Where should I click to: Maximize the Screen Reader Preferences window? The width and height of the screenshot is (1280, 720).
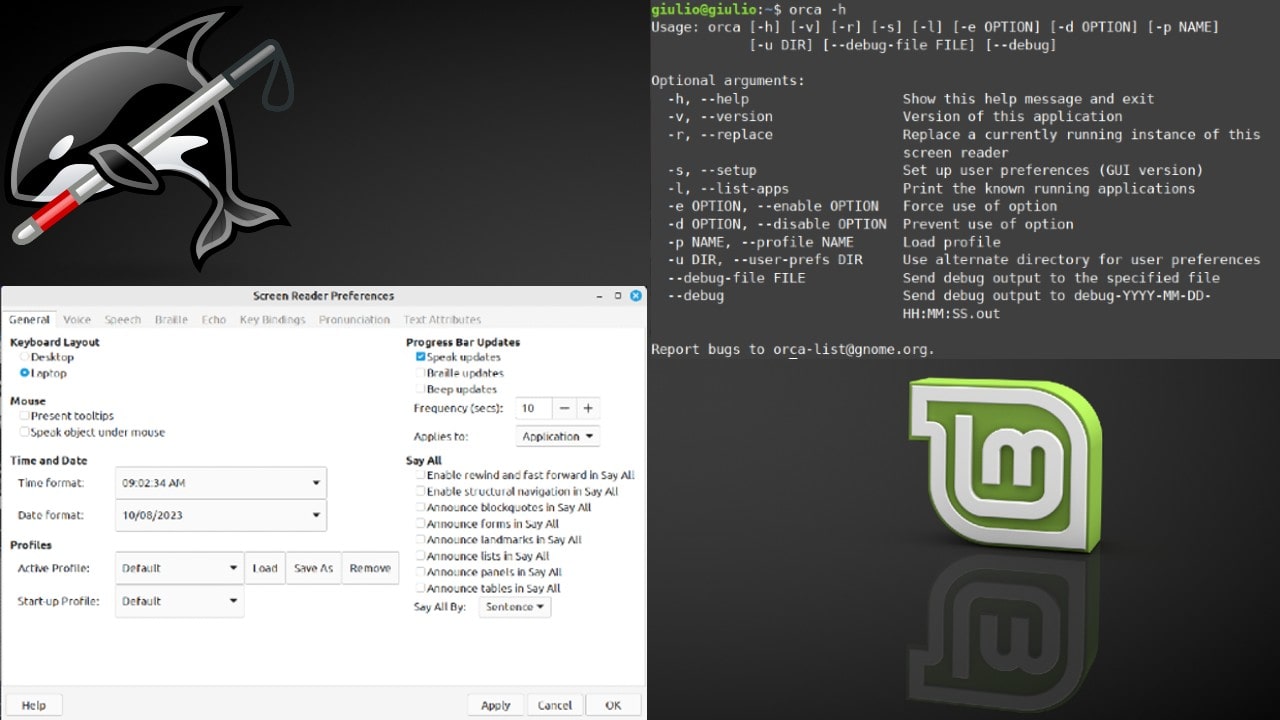point(618,296)
